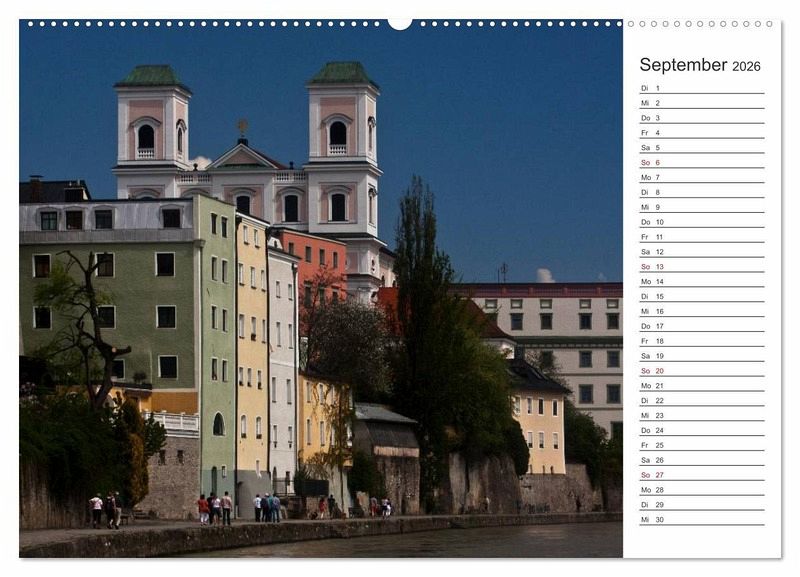The image size is (800, 577).
Task: Select the date row Di 22
Action: [702, 400]
